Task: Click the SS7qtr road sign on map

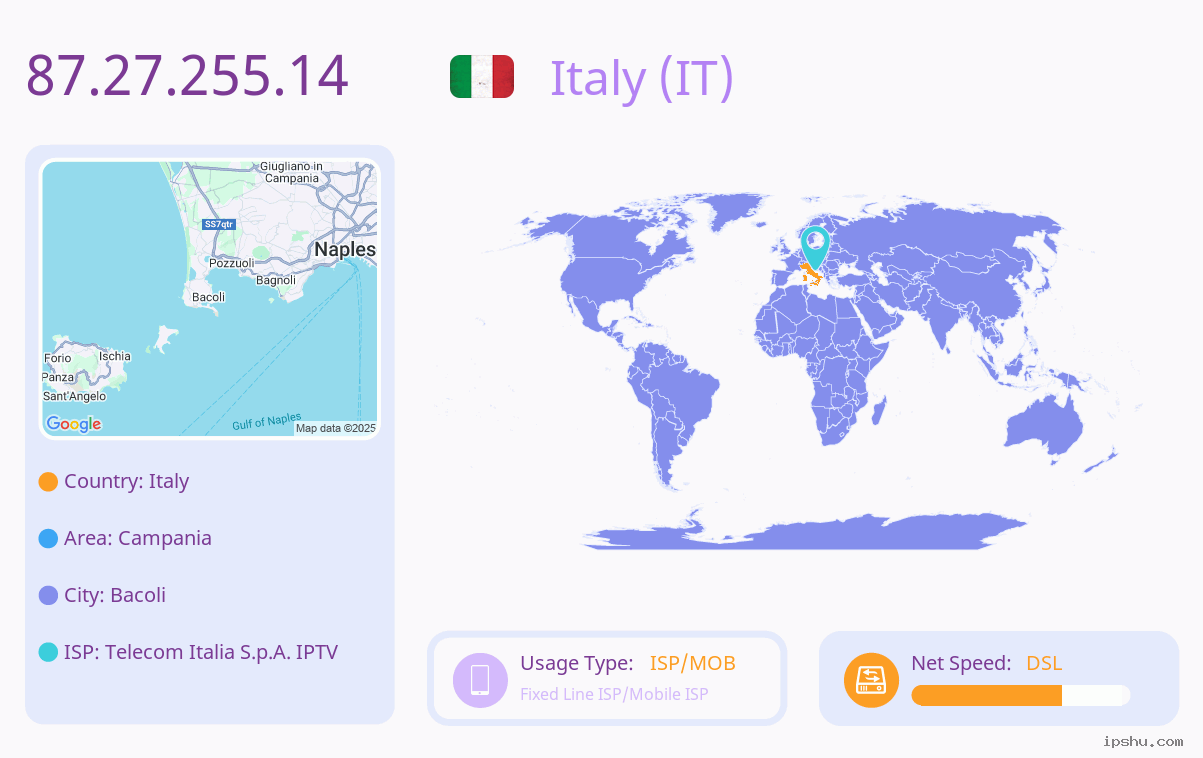Action: pyautogui.click(x=218, y=224)
